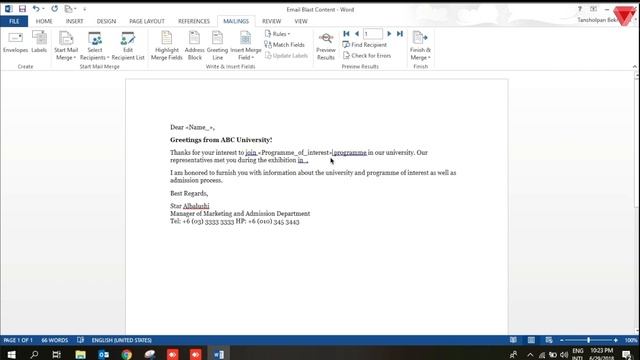This screenshot has height=360, width=640.
Task: Click the Word icon in the taskbar
Action: tap(219, 354)
